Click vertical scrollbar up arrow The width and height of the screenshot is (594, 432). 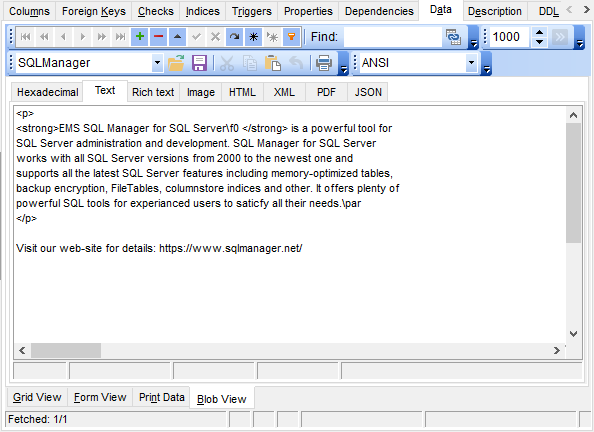click(x=574, y=115)
